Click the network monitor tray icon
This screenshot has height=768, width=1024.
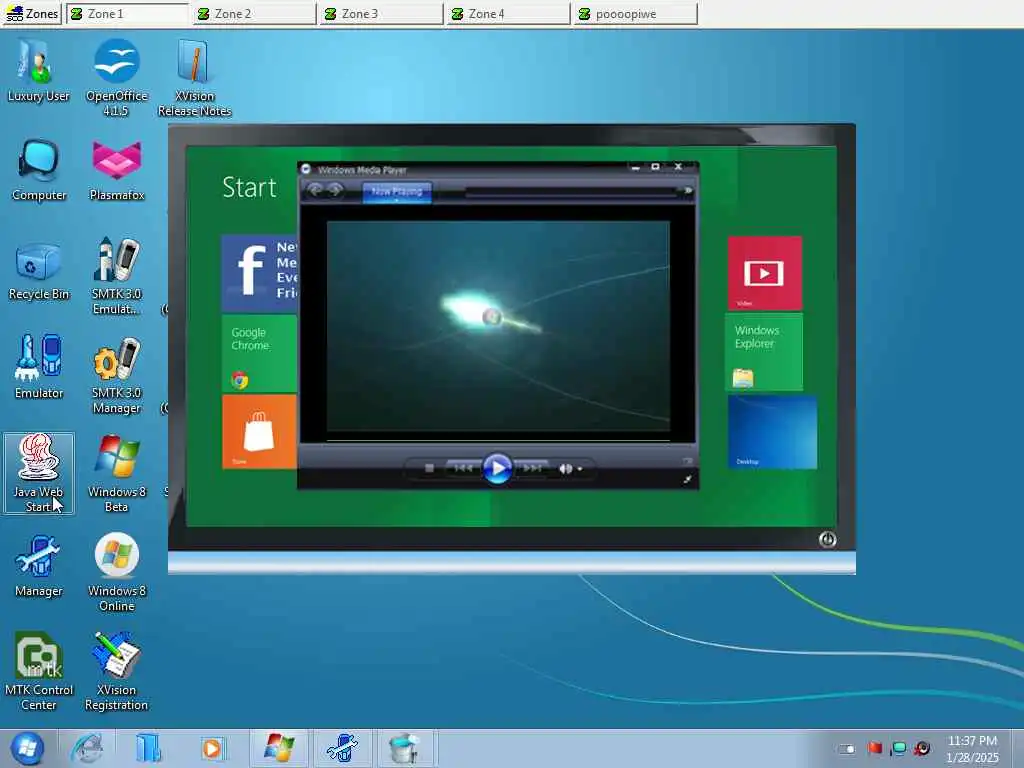[899, 748]
